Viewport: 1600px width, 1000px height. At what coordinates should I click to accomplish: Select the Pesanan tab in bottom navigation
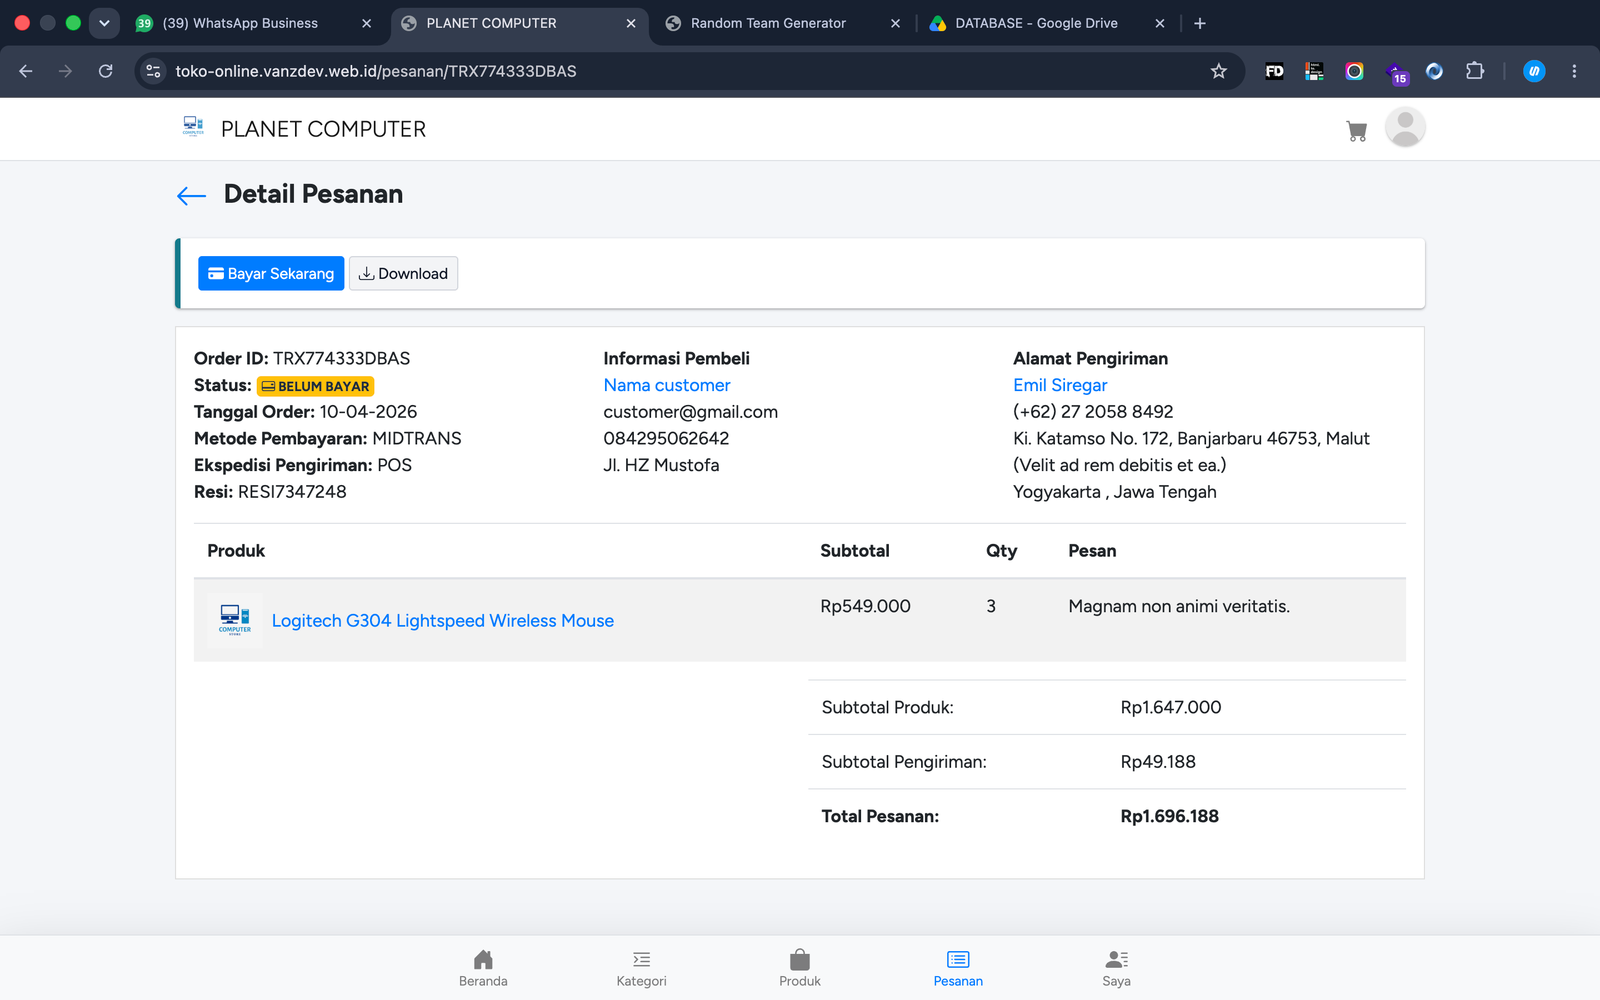pyautogui.click(x=958, y=968)
